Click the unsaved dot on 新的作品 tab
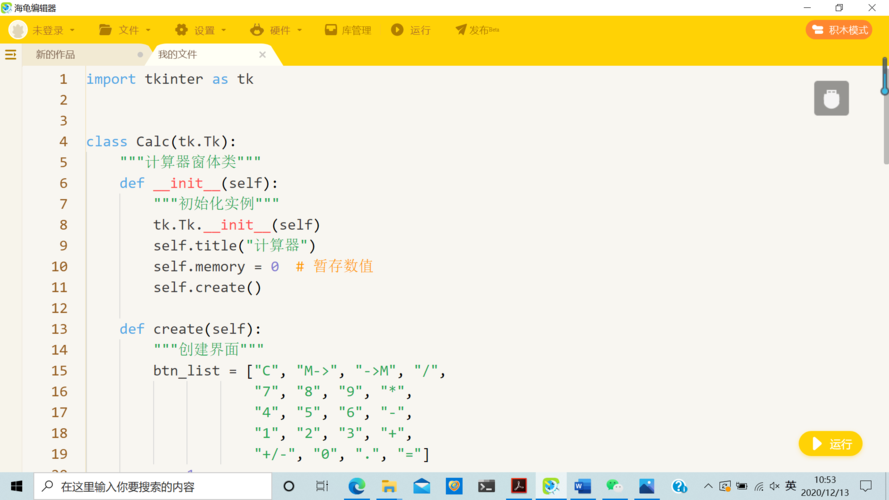889x500 pixels. click(x=140, y=54)
